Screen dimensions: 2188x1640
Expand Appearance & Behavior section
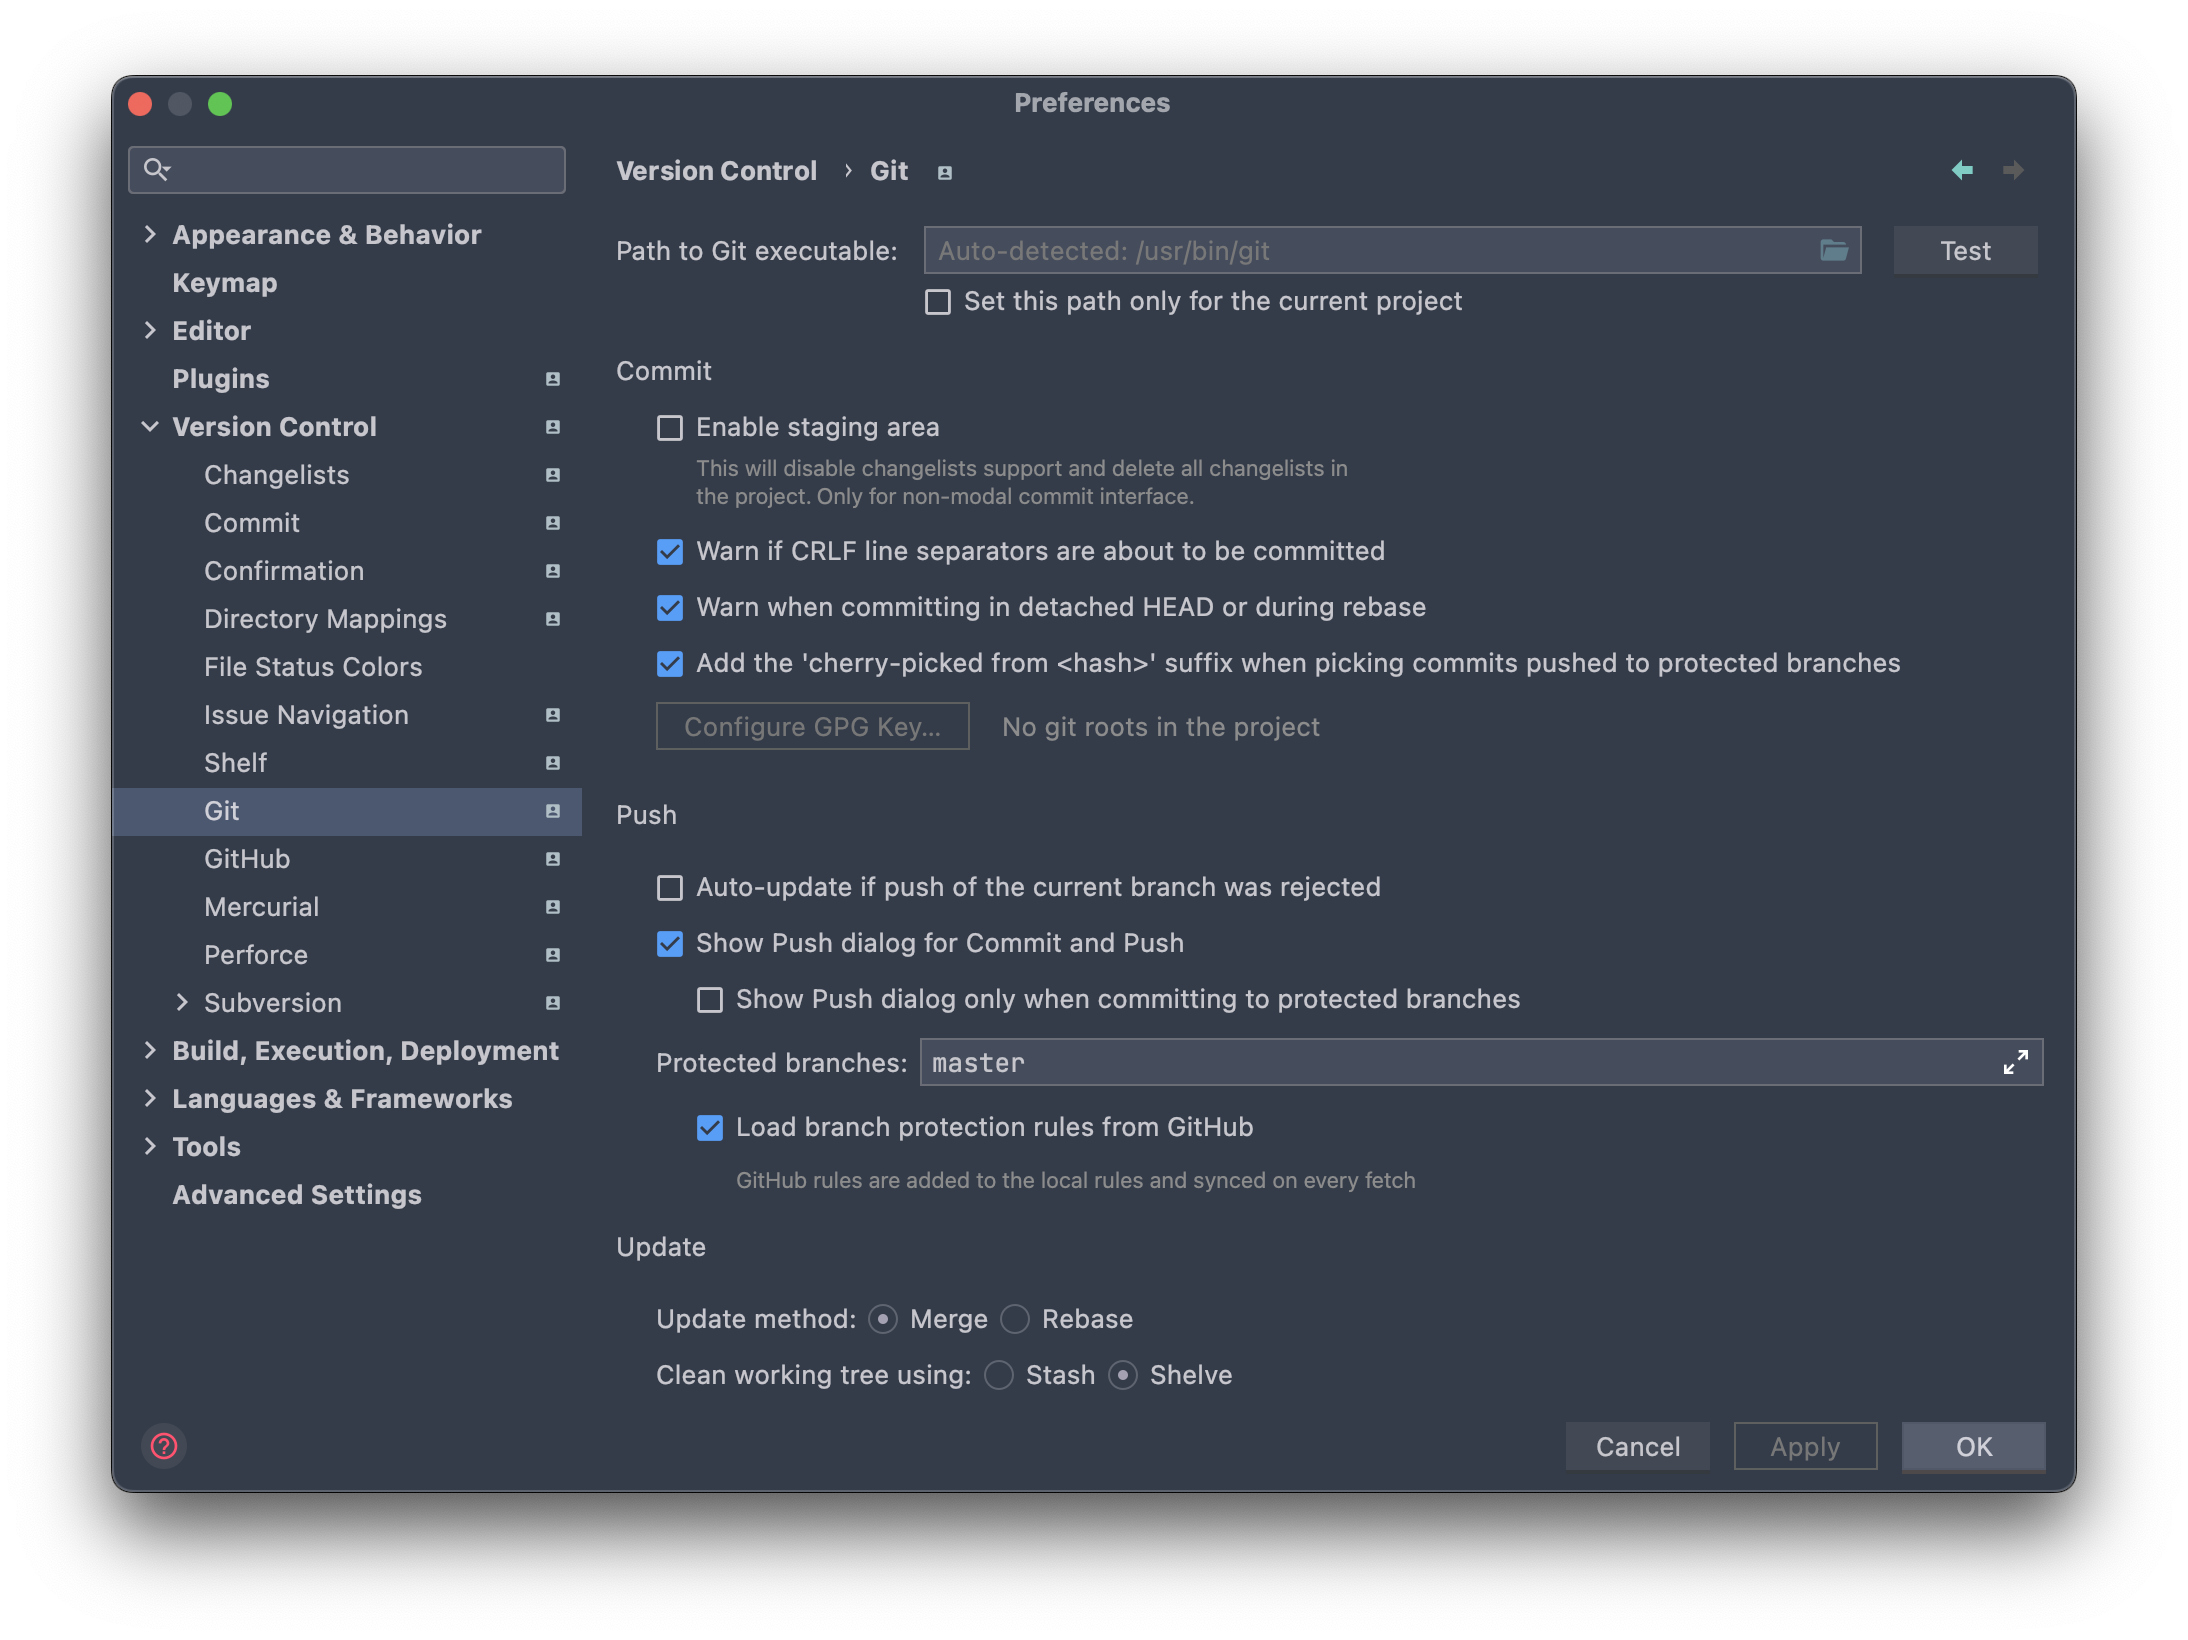click(150, 234)
